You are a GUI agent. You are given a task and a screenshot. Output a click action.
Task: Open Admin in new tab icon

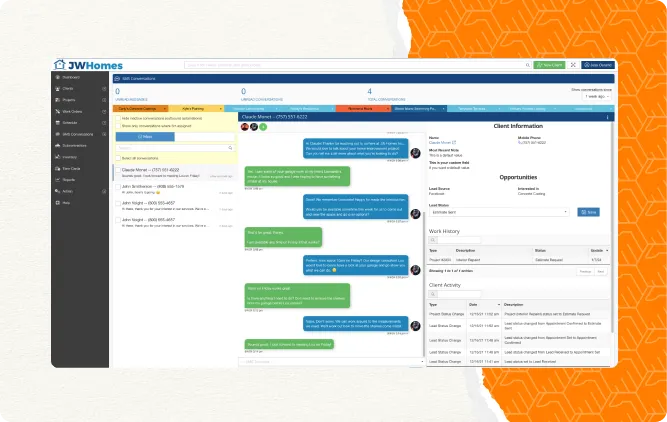(104, 191)
